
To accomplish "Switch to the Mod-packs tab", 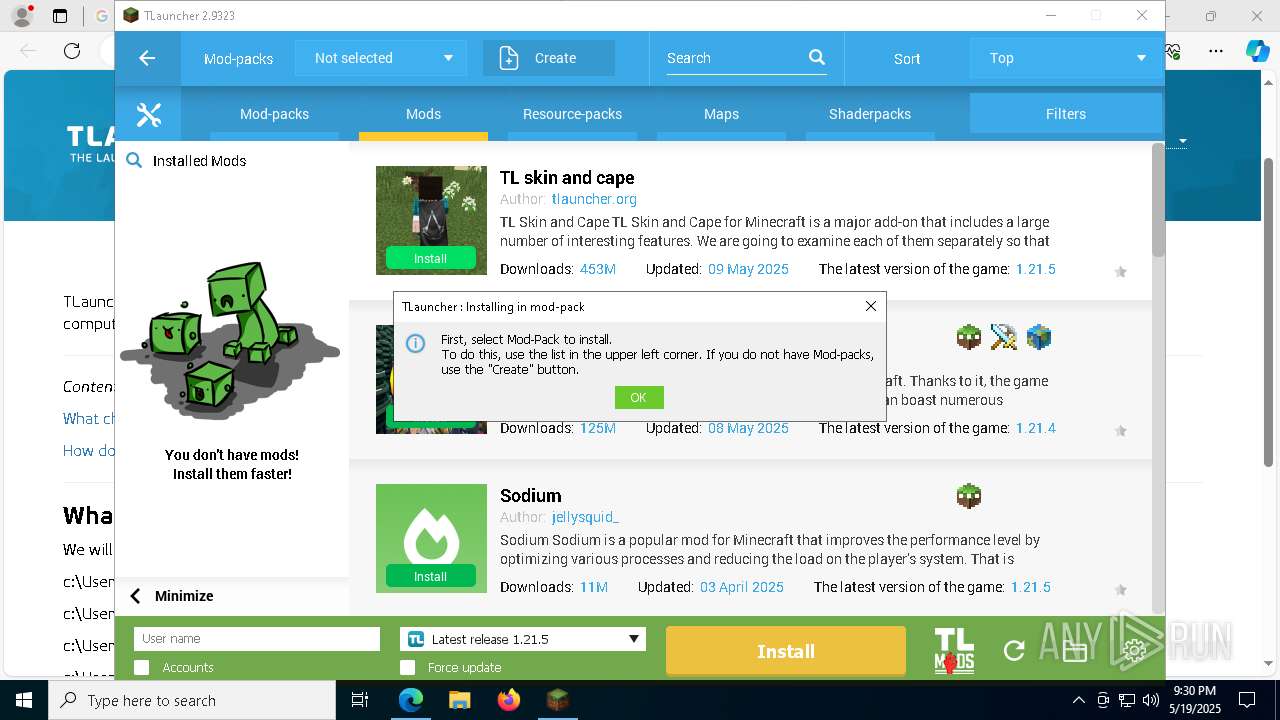I will 274,114.
